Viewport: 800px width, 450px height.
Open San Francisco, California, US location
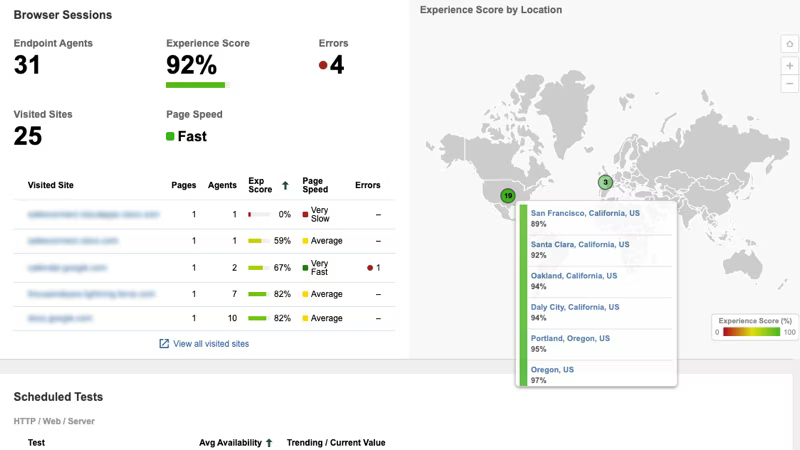(585, 213)
